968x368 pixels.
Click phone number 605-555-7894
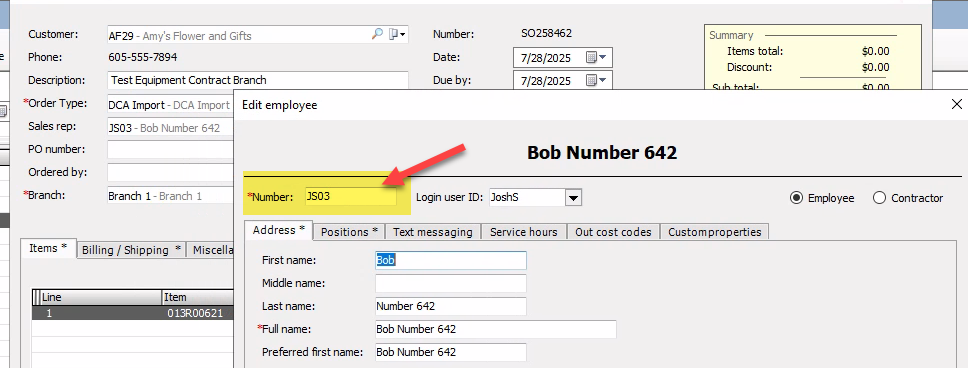tap(143, 57)
